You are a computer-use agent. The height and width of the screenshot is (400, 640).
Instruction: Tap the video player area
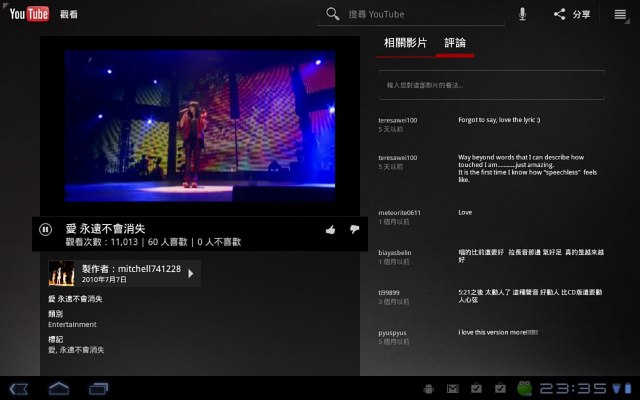(200, 126)
